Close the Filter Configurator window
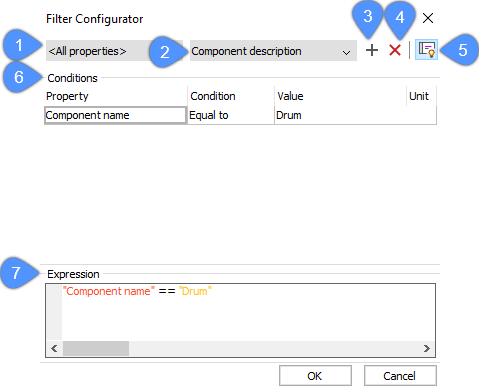479x390 pixels. [x=428, y=18]
